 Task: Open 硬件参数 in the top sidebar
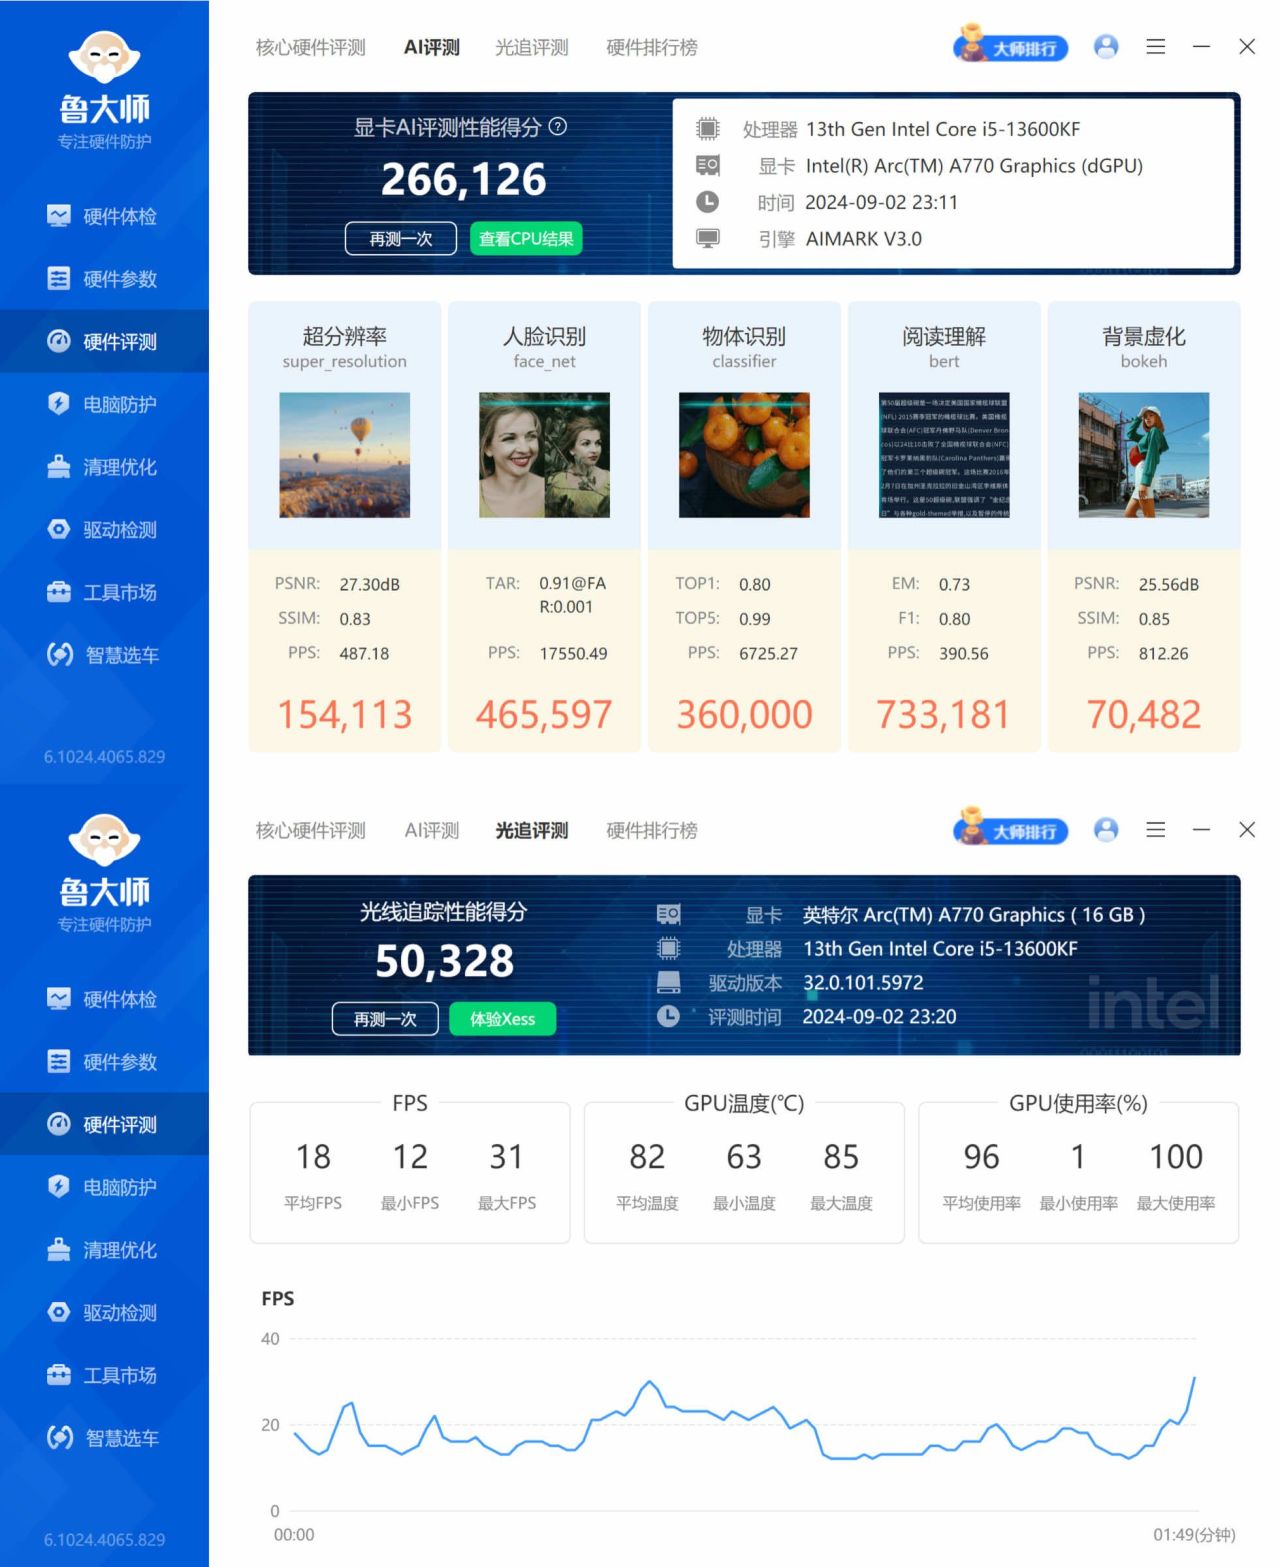click(x=104, y=279)
